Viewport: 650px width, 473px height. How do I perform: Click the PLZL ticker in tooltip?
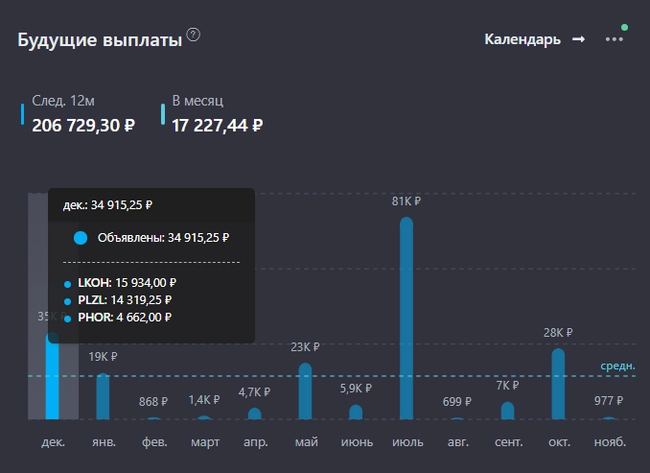(92, 300)
